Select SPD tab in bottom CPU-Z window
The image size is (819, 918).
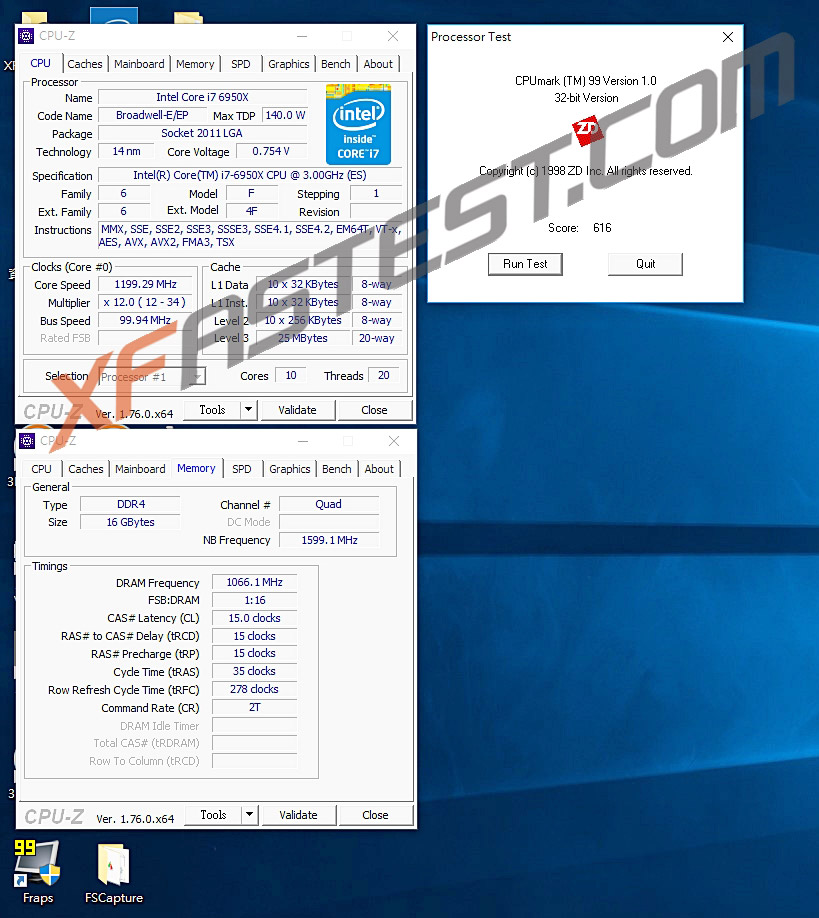(x=242, y=469)
